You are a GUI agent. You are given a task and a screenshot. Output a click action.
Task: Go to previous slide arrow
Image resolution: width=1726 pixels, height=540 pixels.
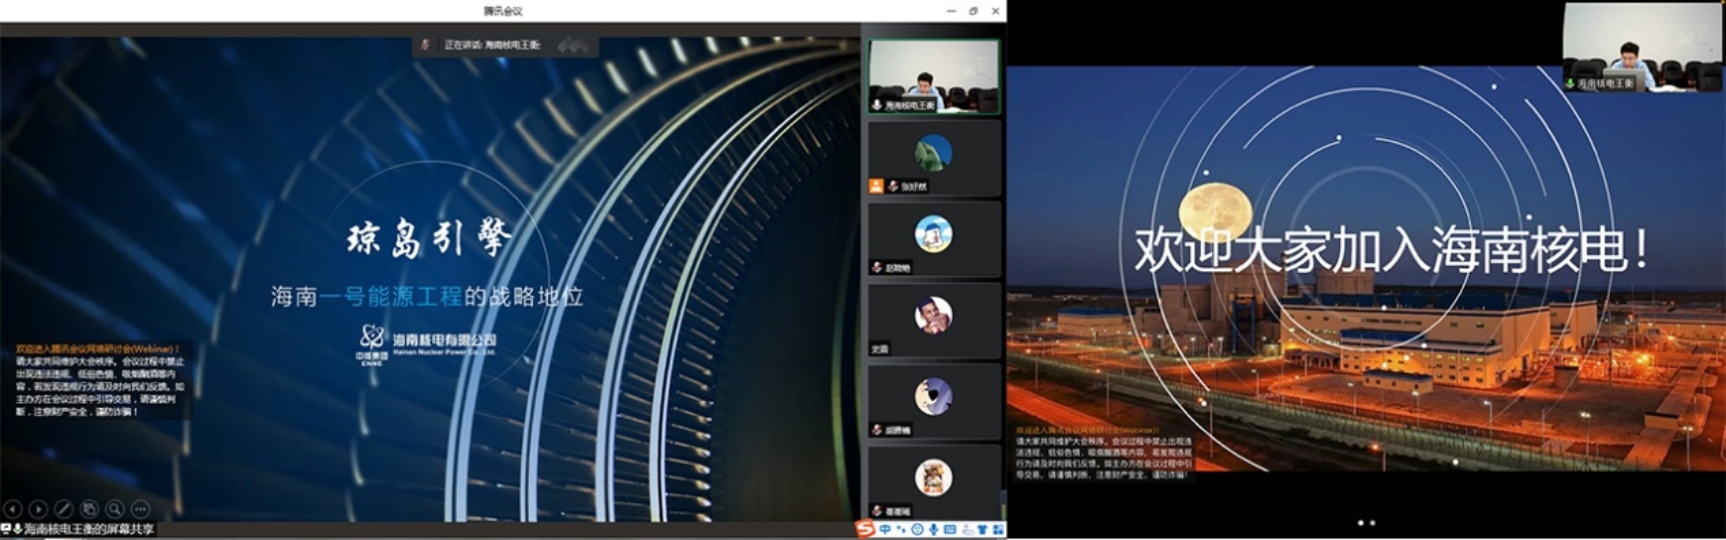(x=12, y=509)
